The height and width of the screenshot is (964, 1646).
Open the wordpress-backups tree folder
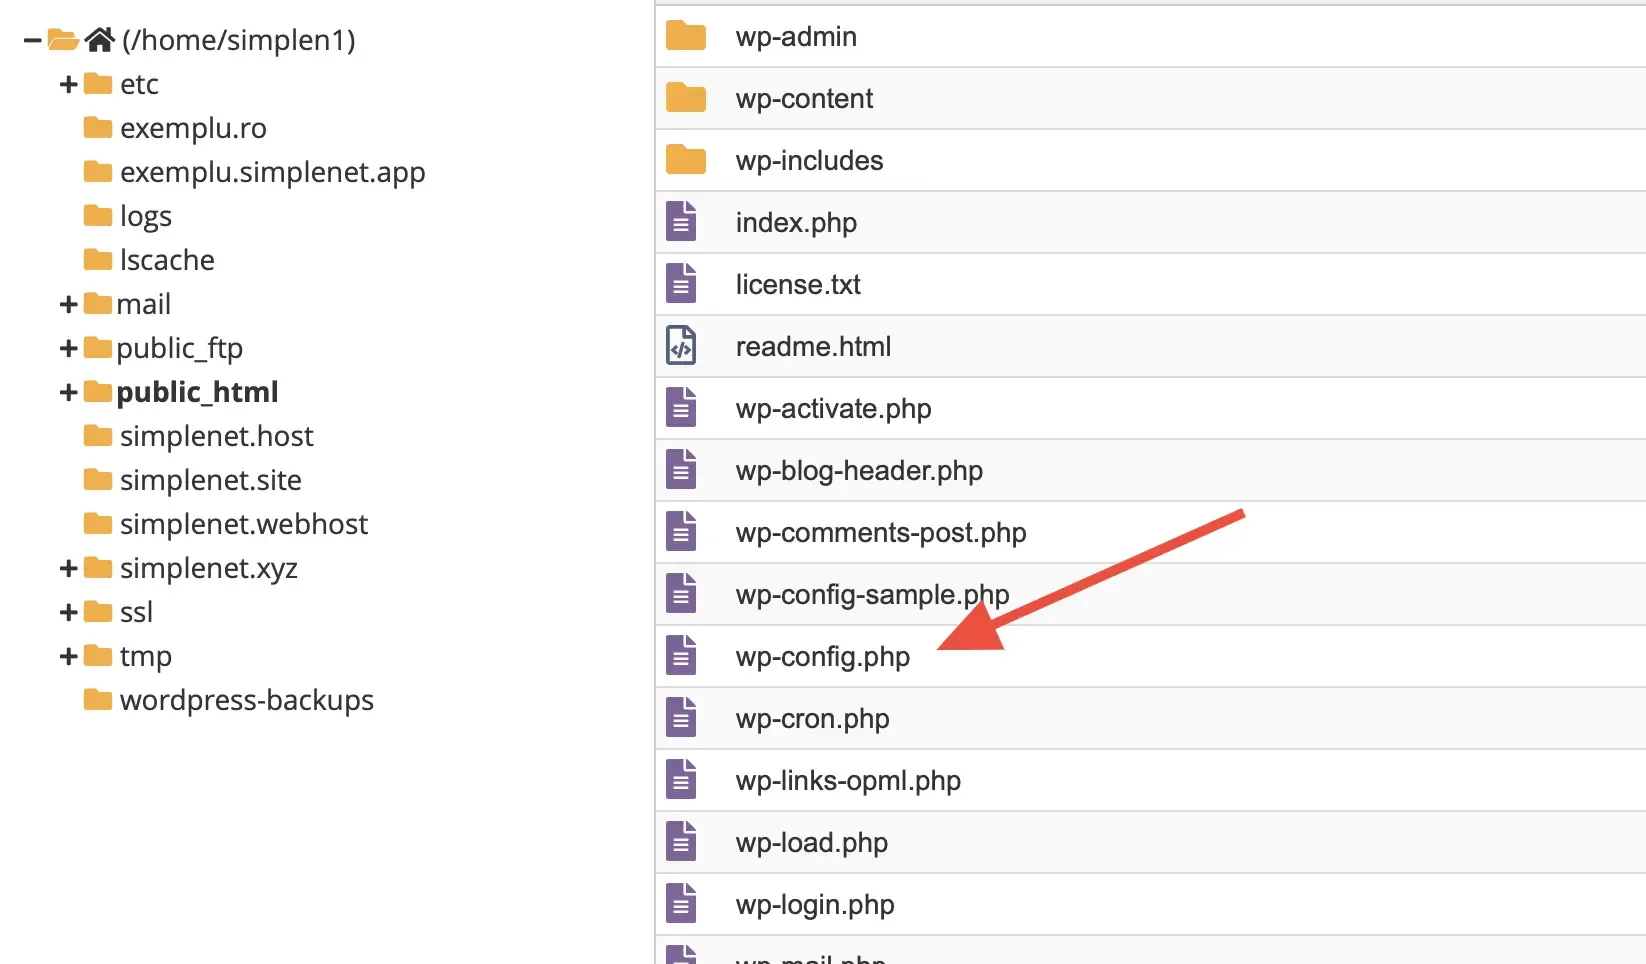[246, 700]
